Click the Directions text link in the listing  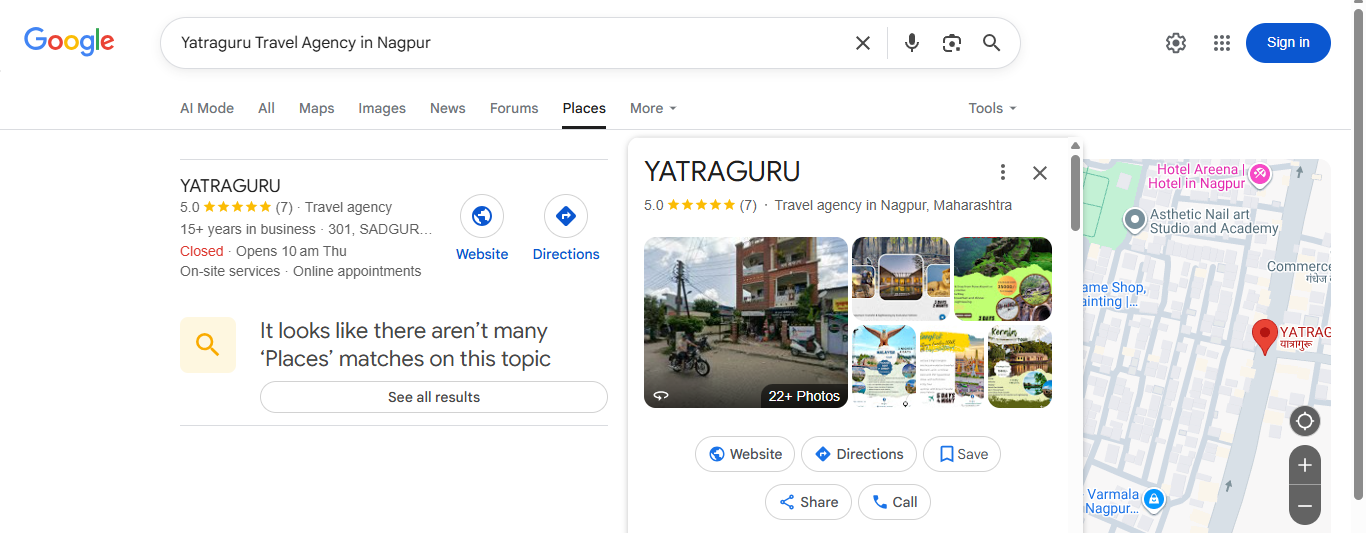[566, 254]
